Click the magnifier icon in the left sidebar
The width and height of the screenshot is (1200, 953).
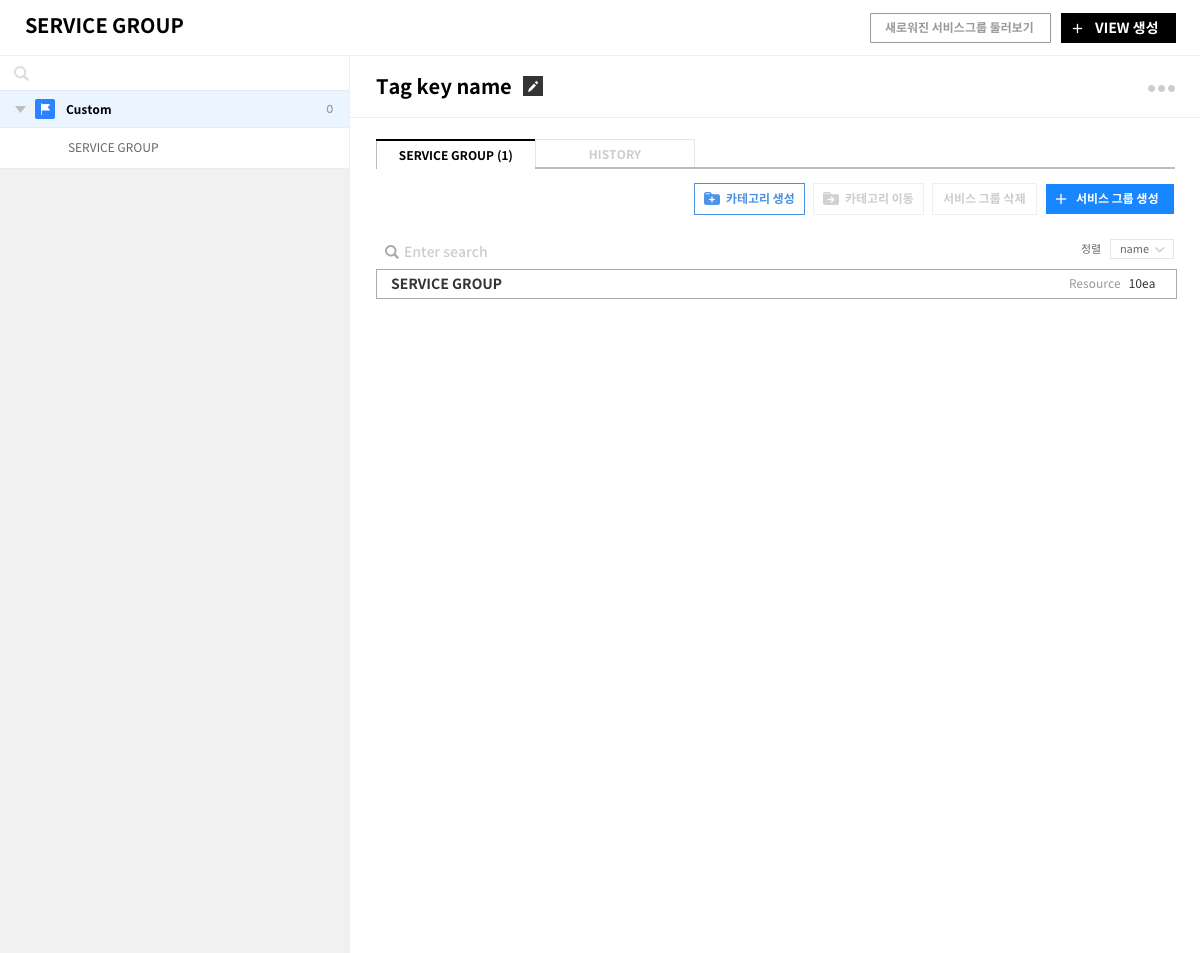(x=21, y=73)
